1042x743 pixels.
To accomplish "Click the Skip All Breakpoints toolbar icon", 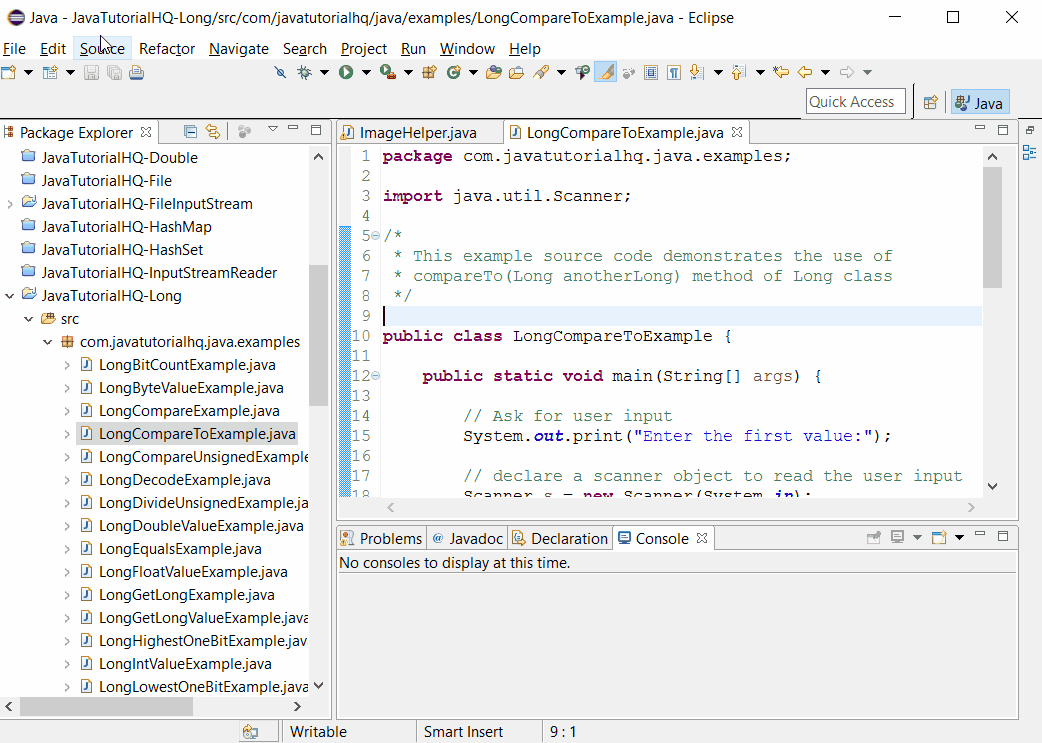I will (280, 72).
